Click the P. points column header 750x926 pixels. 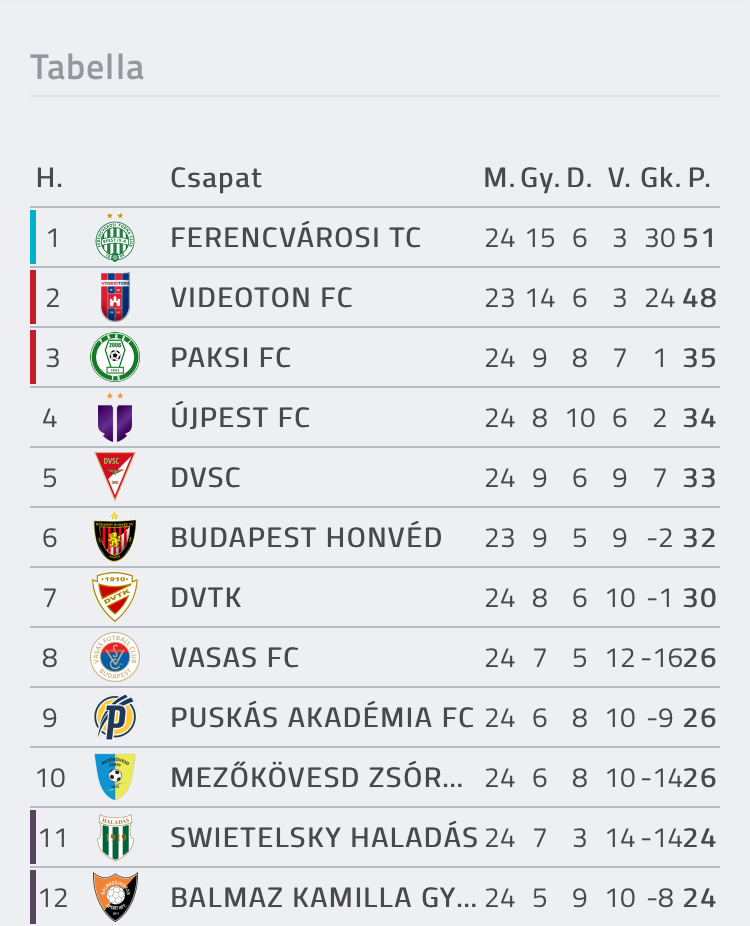699,178
